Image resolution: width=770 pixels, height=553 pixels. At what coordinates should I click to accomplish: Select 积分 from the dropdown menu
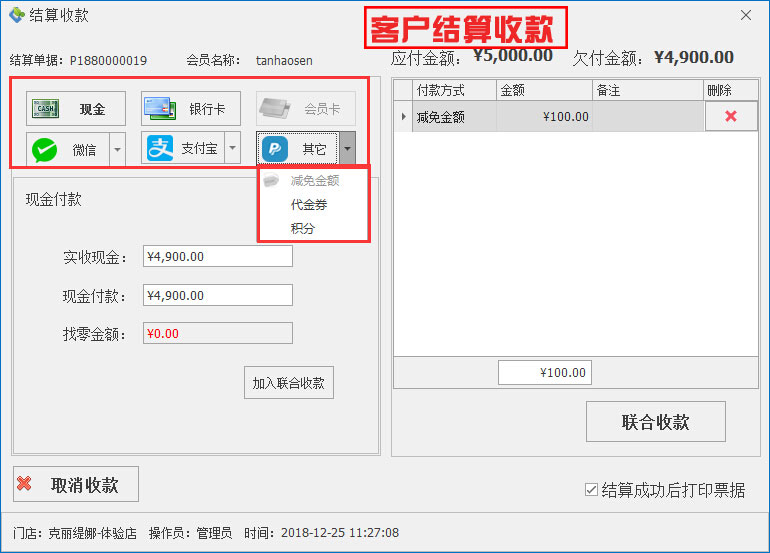coord(303,229)
